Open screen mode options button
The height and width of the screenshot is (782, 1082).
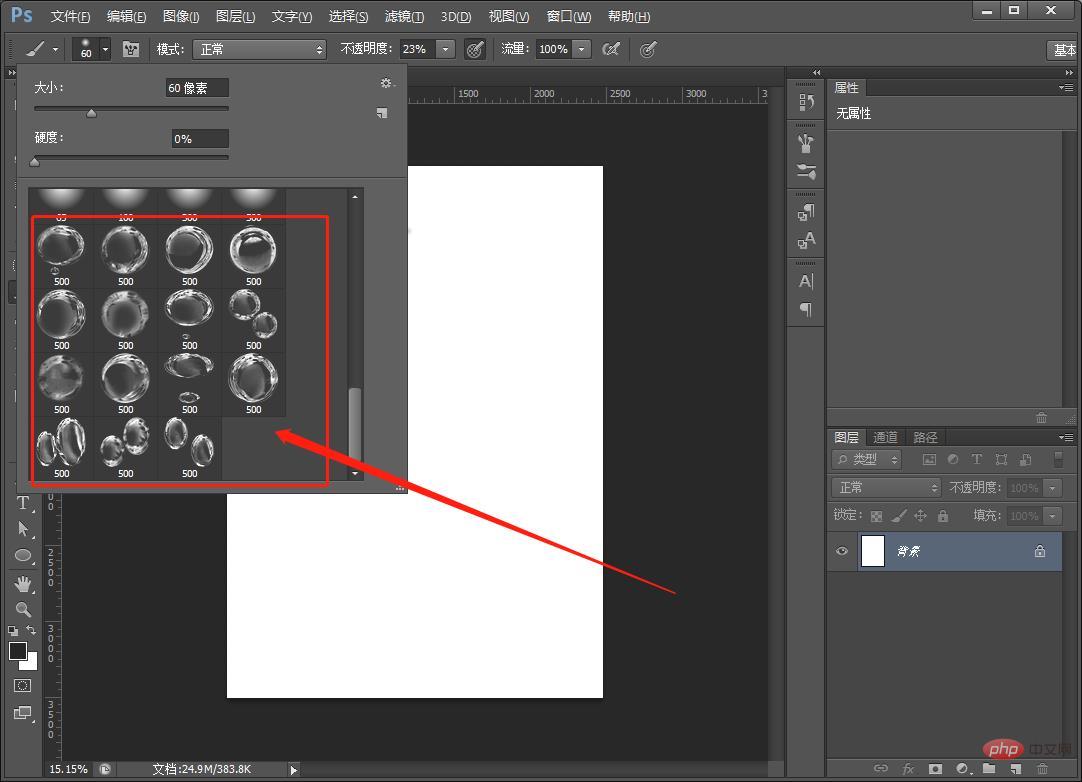pyautogui.click(x=23, y=712)
